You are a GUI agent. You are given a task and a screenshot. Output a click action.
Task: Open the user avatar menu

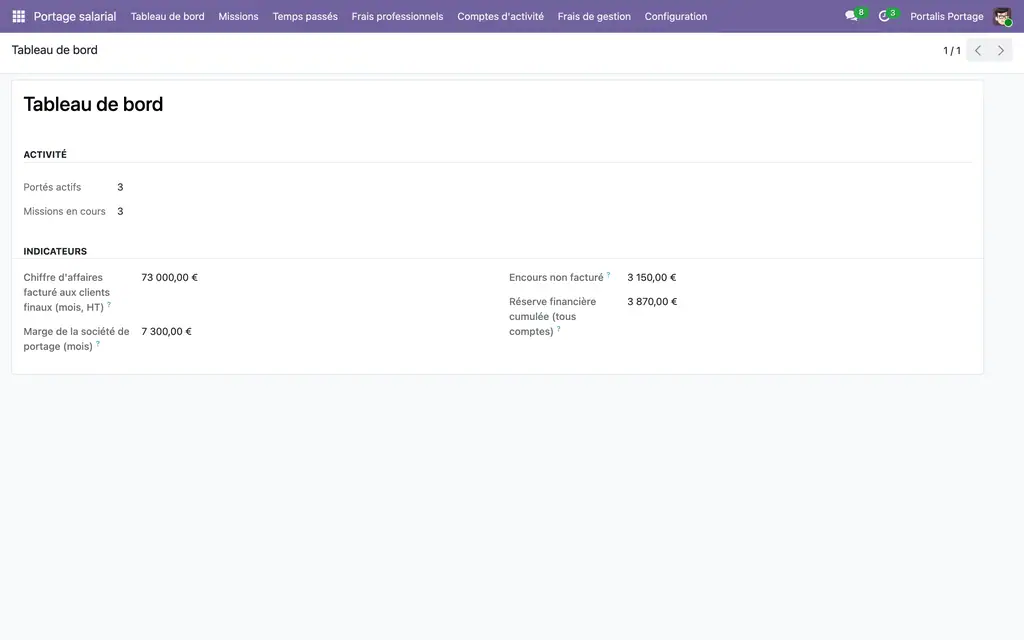[1002, 16]
